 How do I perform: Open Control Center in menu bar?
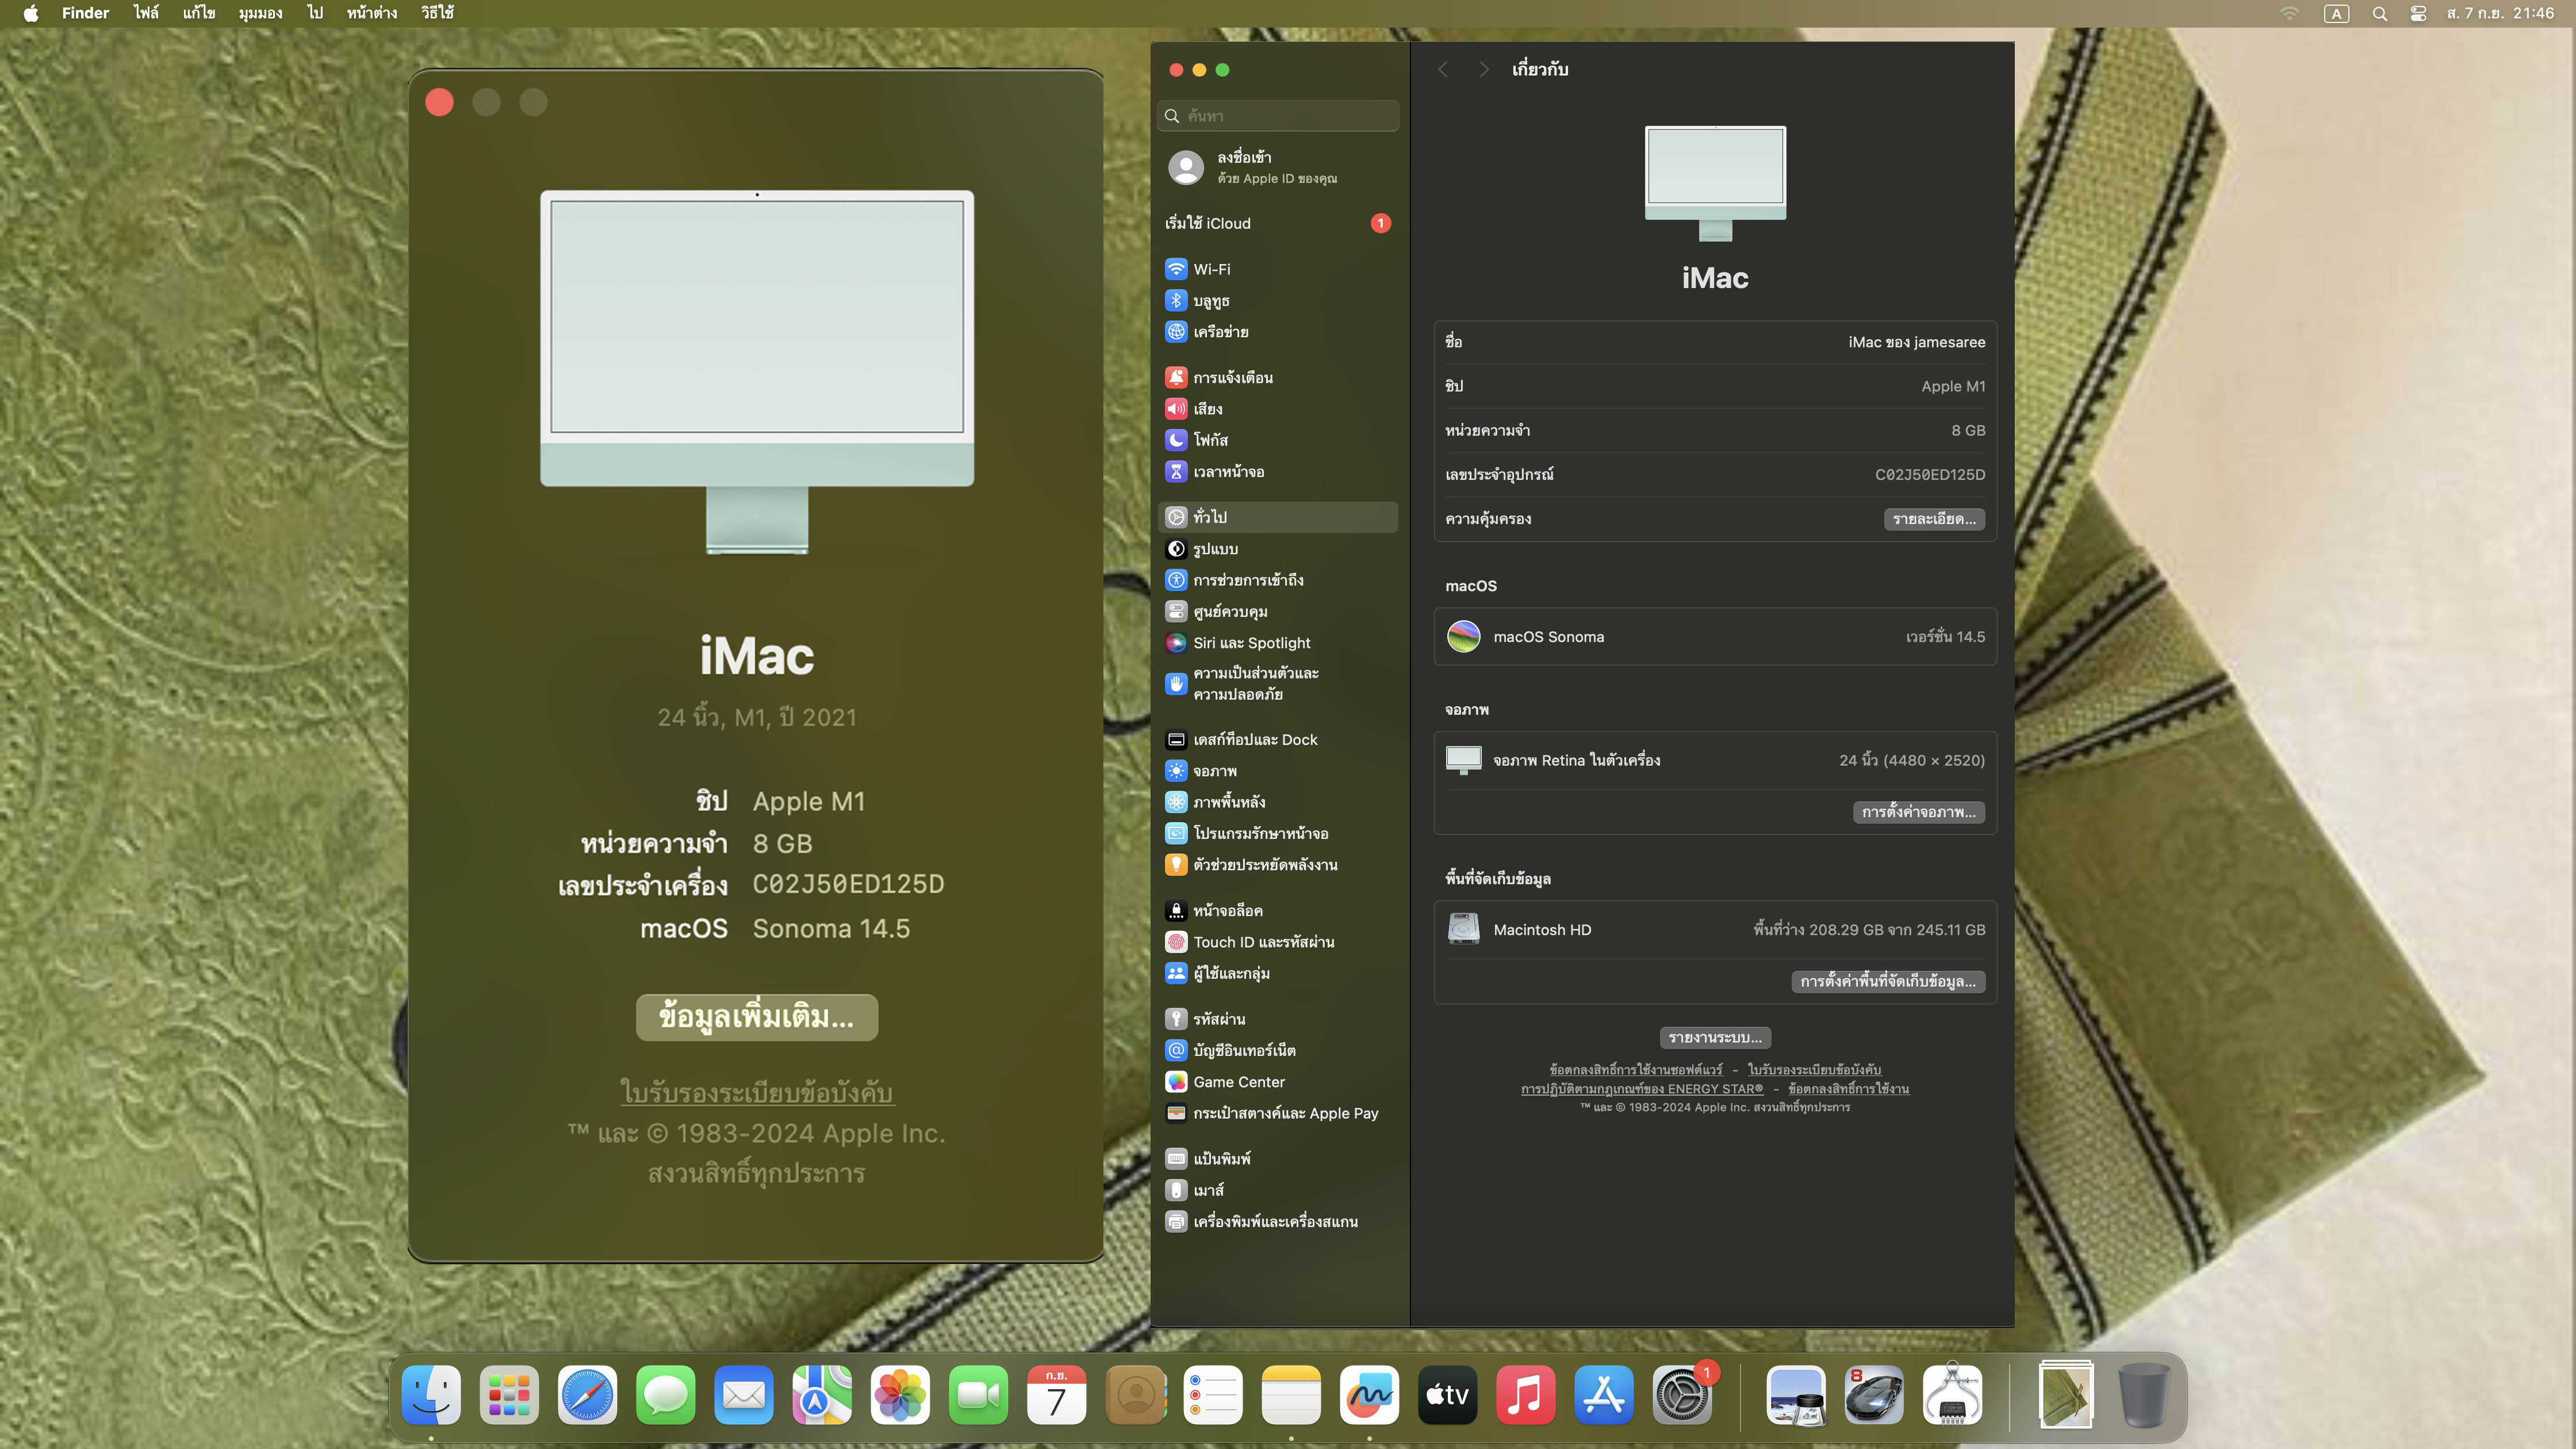pos(2418,13)
